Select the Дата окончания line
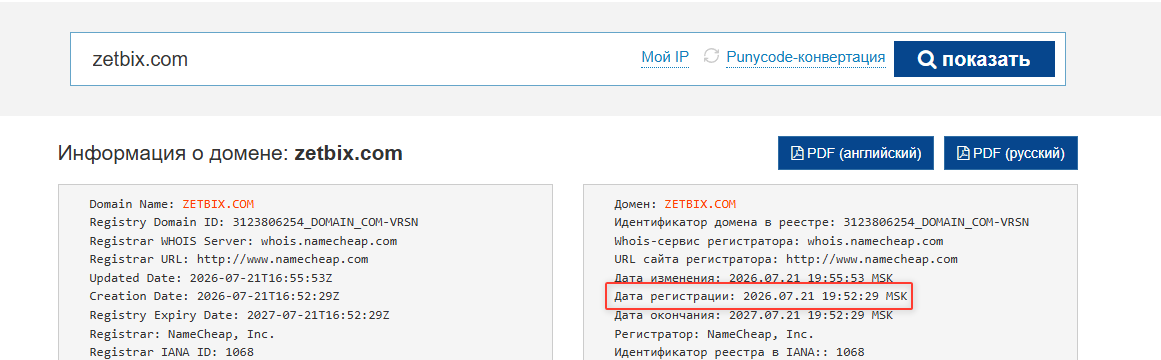1161x360 pixels. (753, 315)
